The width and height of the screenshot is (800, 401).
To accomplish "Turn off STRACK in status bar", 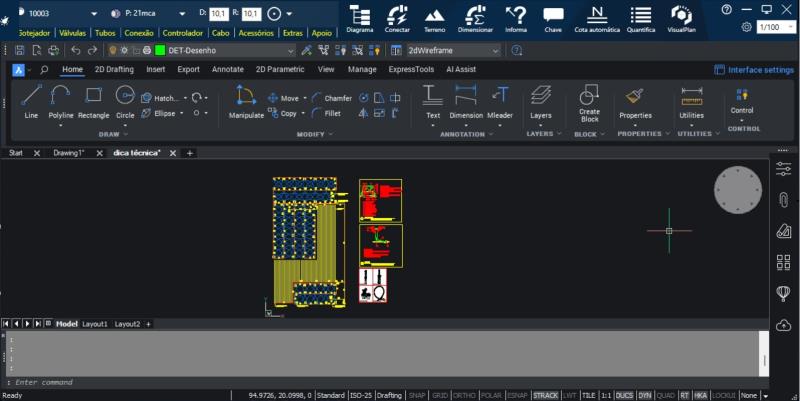I will click(545, 395).
